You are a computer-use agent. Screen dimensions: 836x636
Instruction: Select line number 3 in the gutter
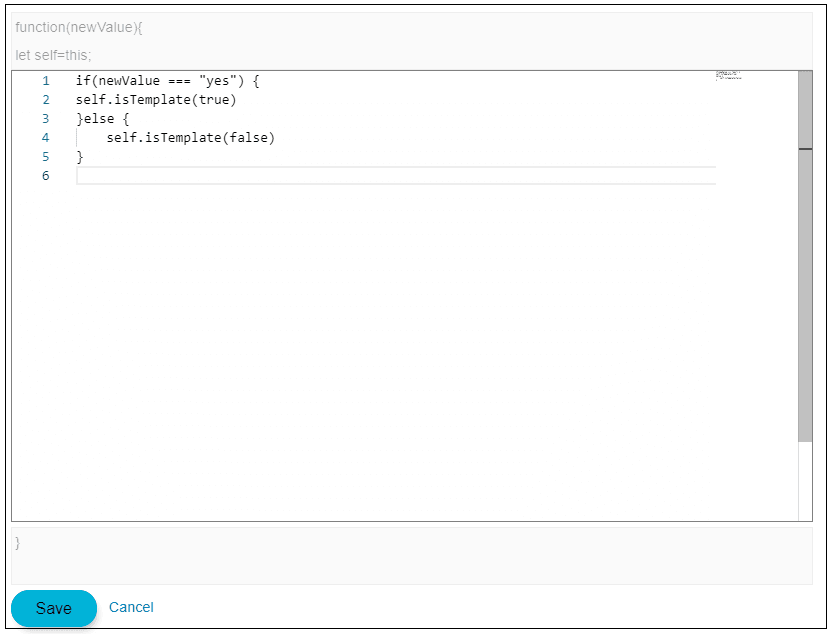point(45,118)
